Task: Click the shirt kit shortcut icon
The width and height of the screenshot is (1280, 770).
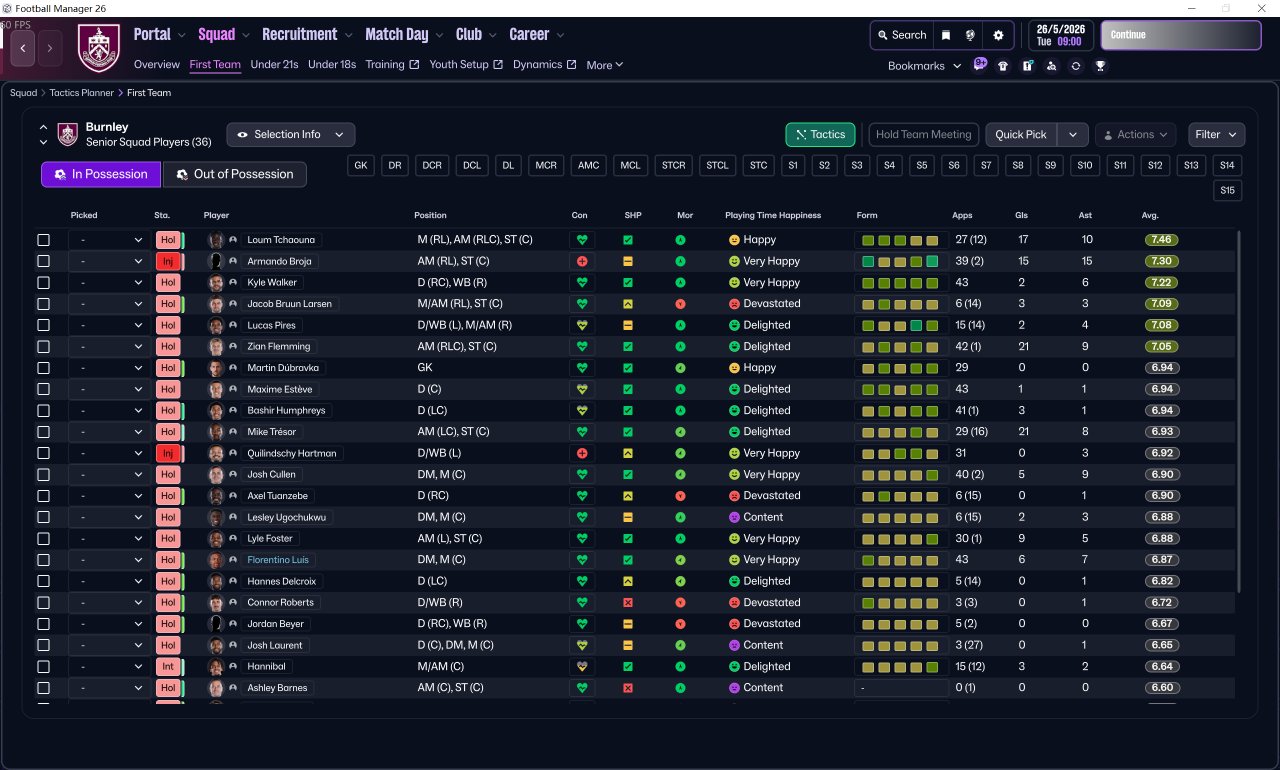Action: (x=1003, y=66)
